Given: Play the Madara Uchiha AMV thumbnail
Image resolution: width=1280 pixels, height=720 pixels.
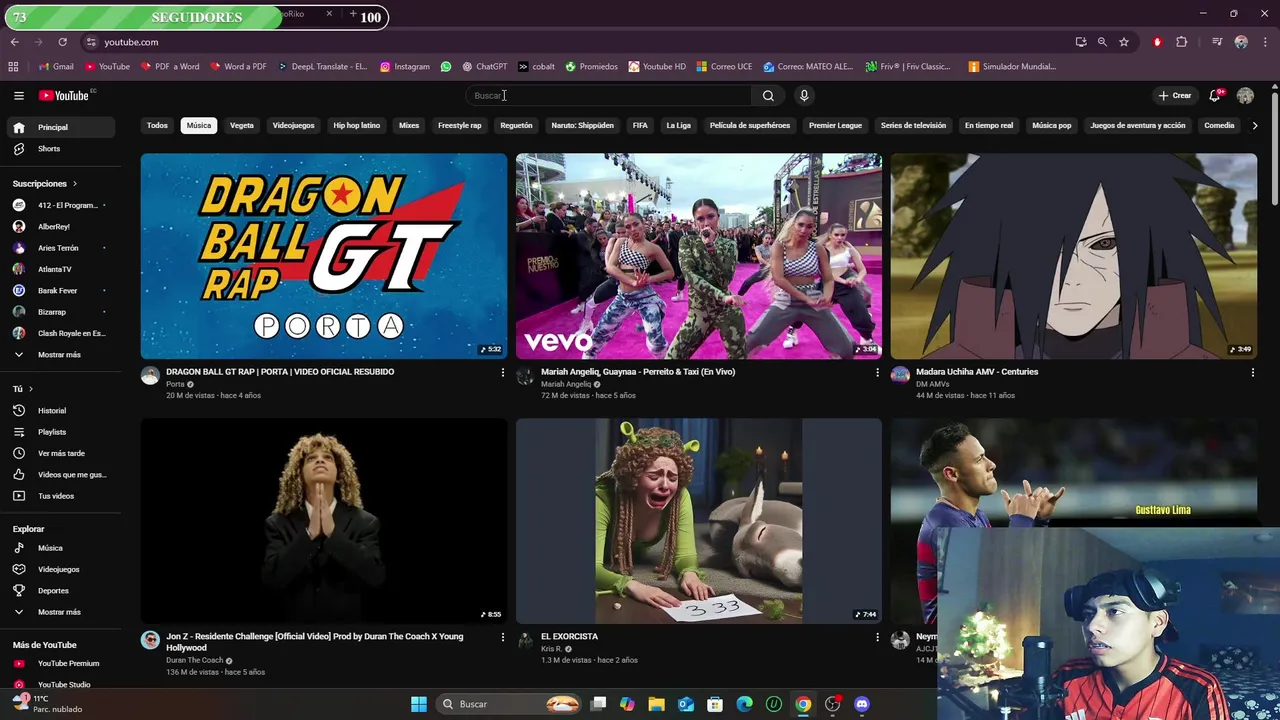Looking at the screenshot, I should click(x=1074, y=256).
